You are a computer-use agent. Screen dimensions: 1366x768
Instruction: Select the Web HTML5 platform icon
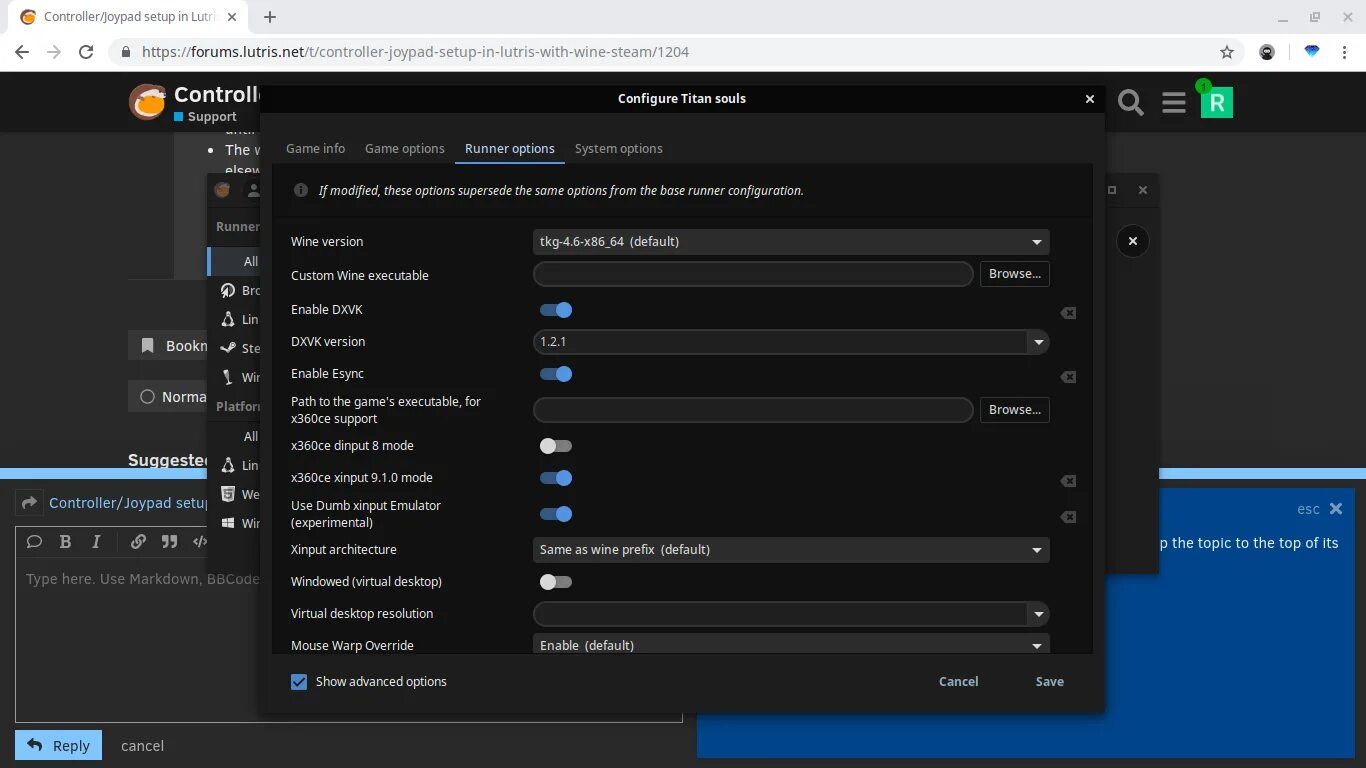tap(228, 494)
